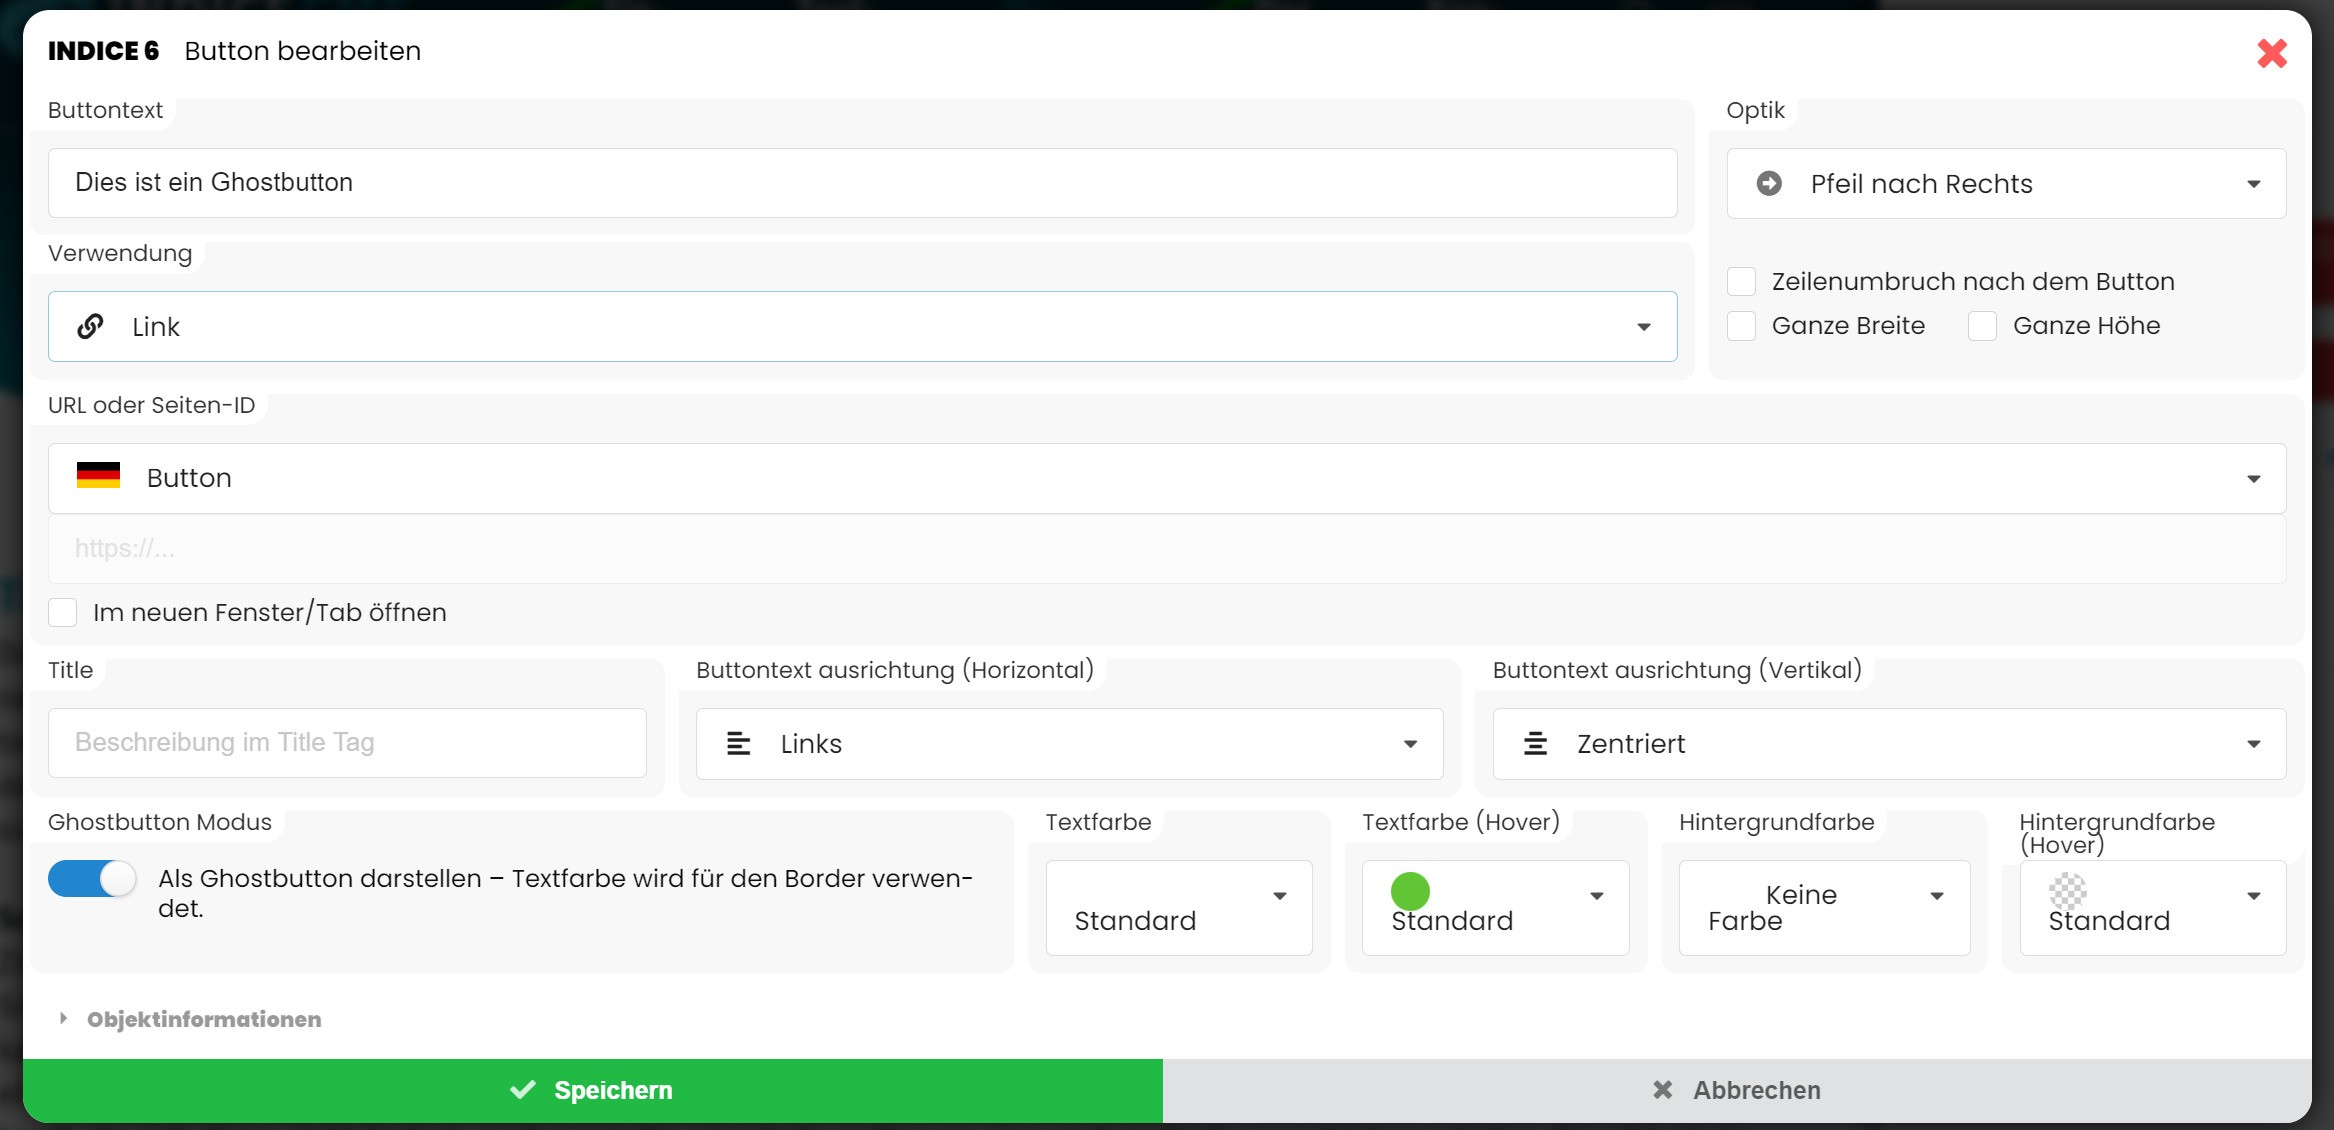Check the Ganze Höhe checkbox

[x=1982, y=326]
